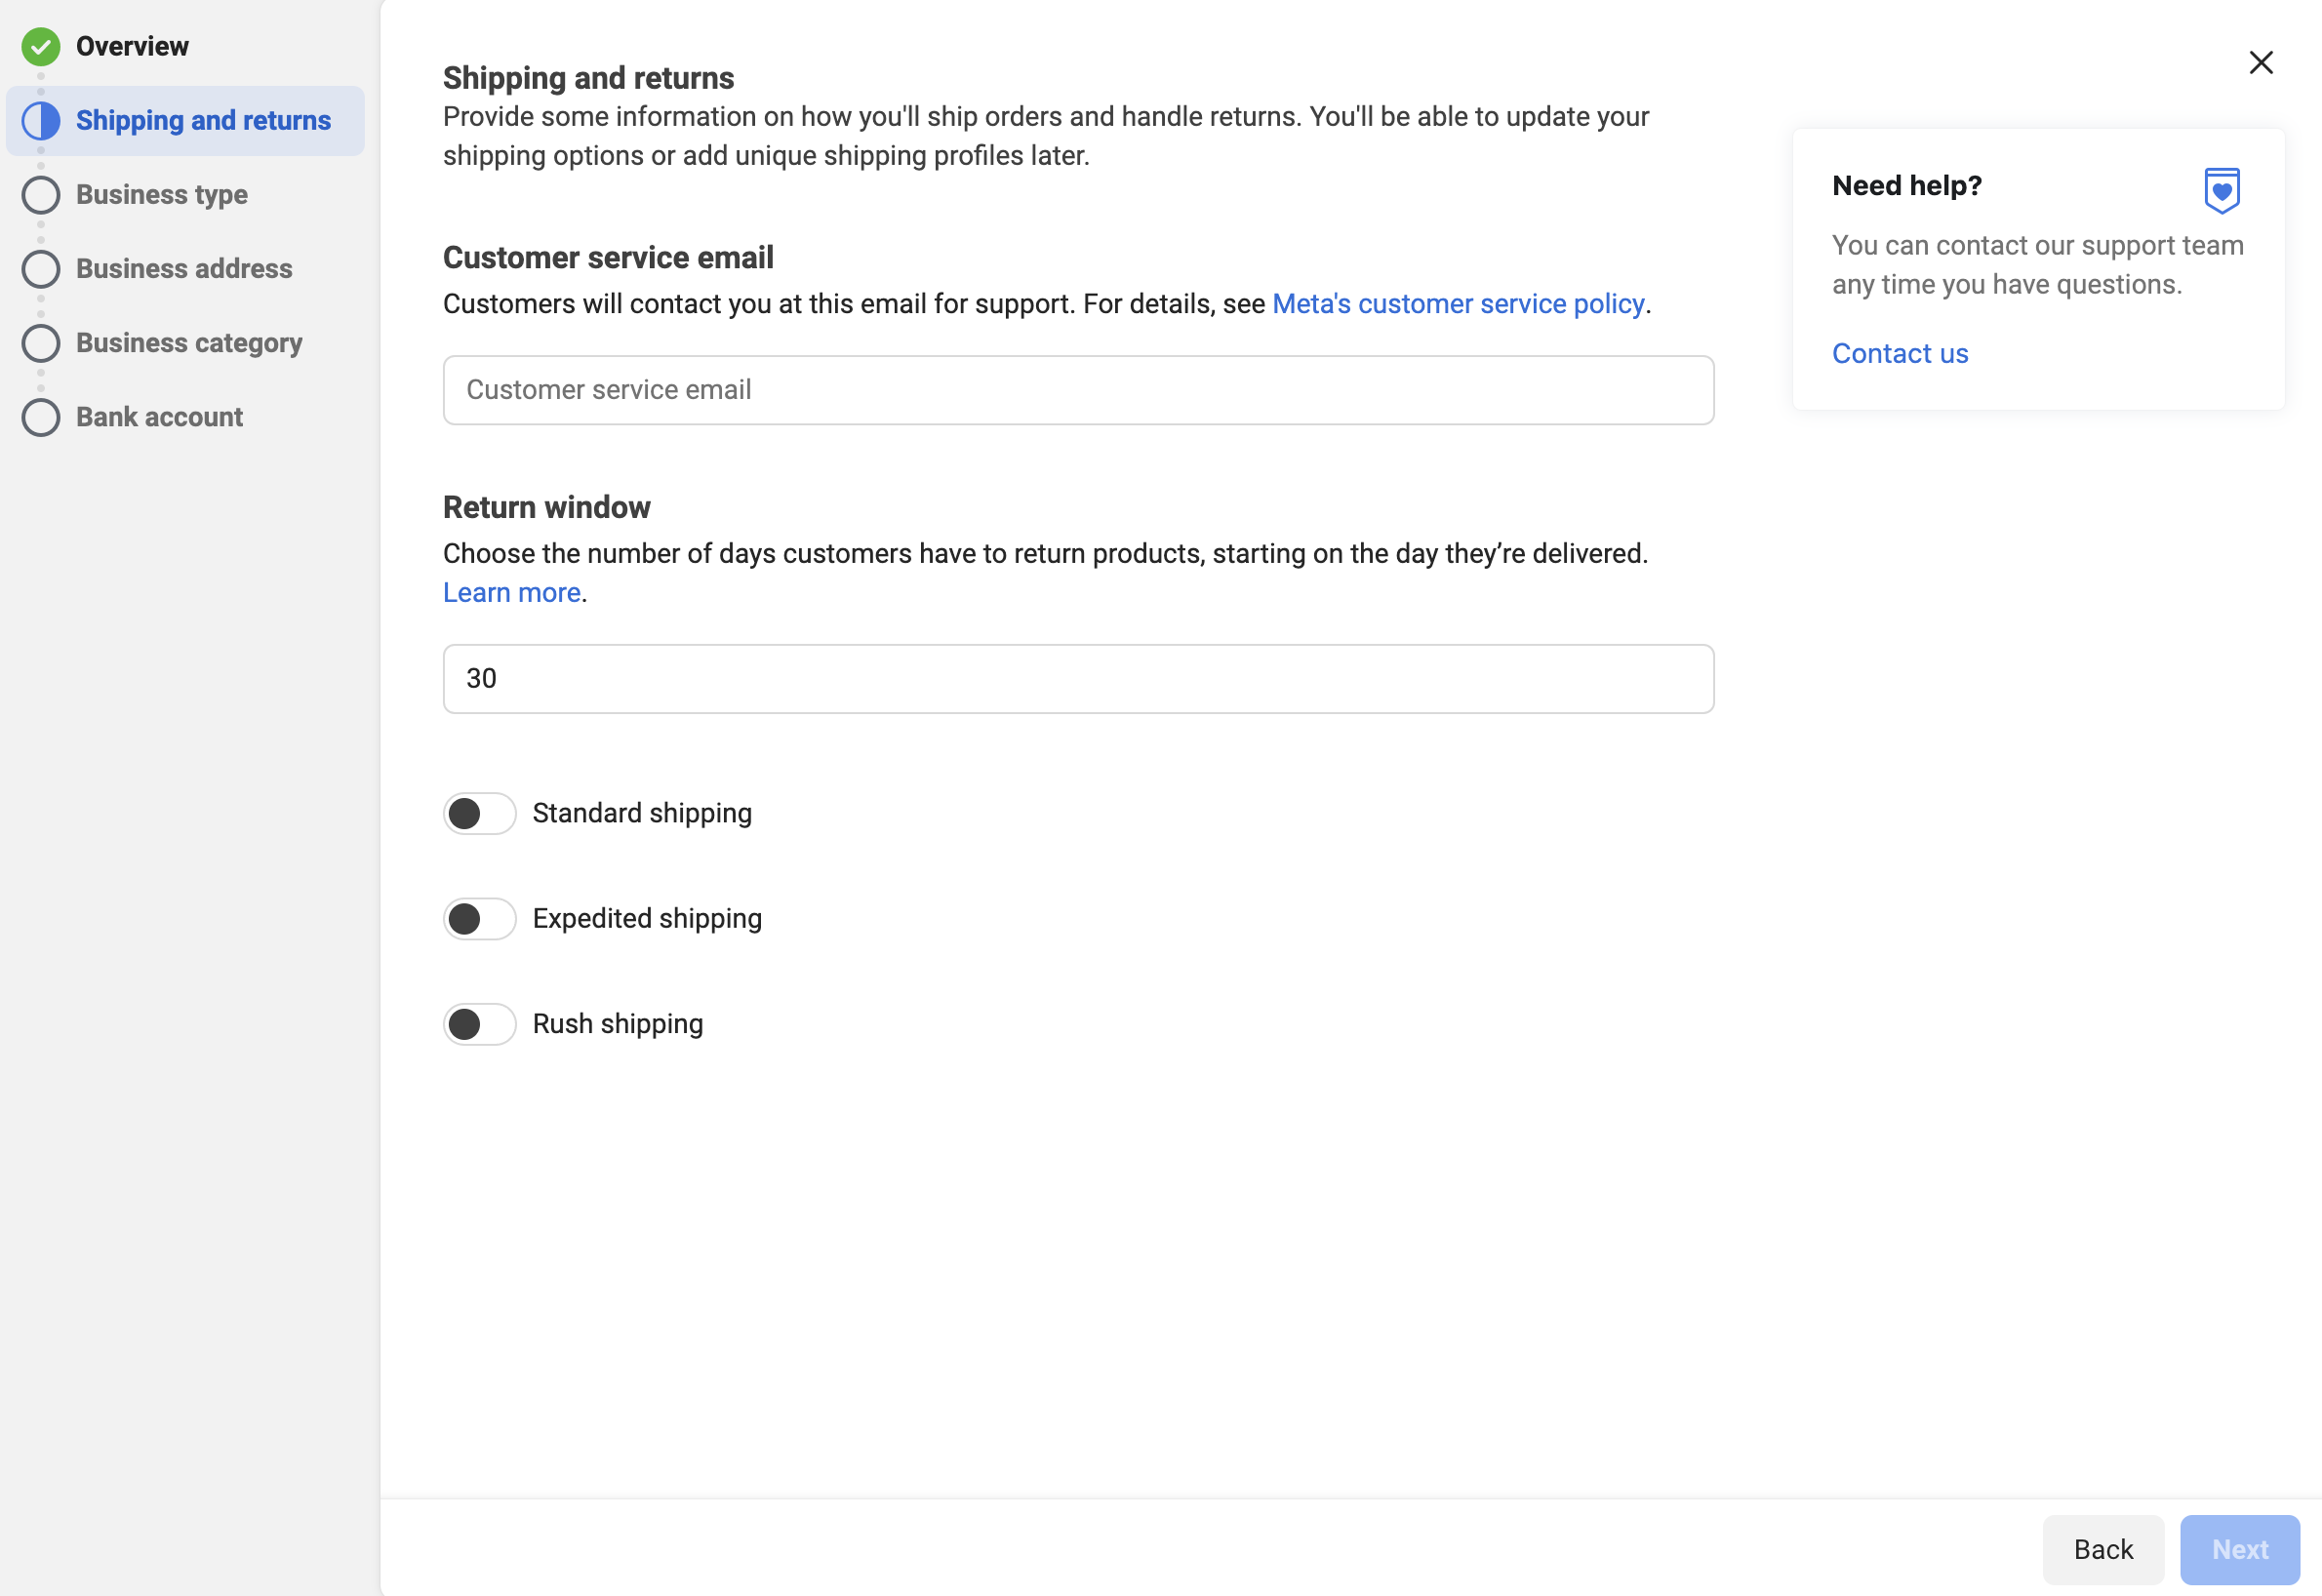
Task: Click the green Overview checkmark icon
Action: (x=41, y=46)
